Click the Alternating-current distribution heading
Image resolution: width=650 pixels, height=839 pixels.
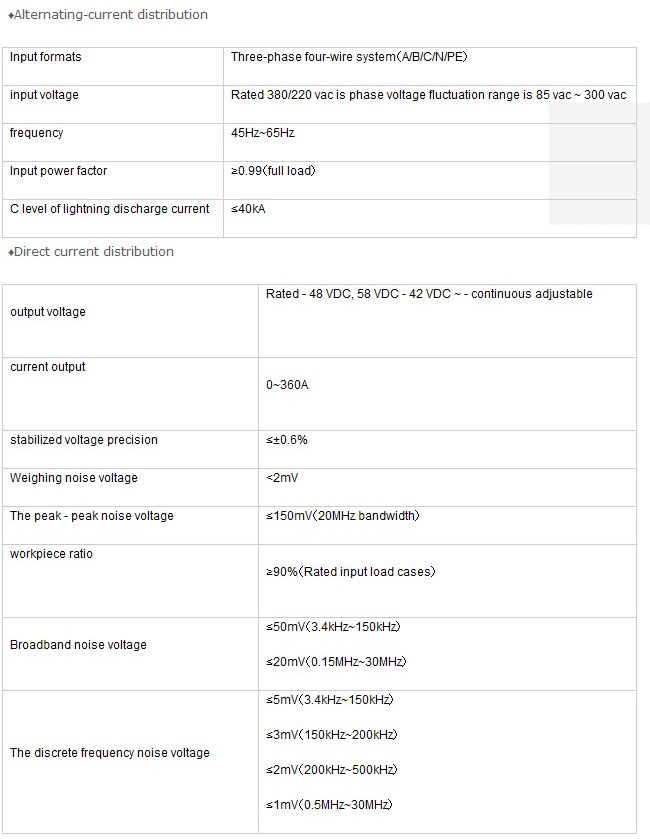point(109,15)
